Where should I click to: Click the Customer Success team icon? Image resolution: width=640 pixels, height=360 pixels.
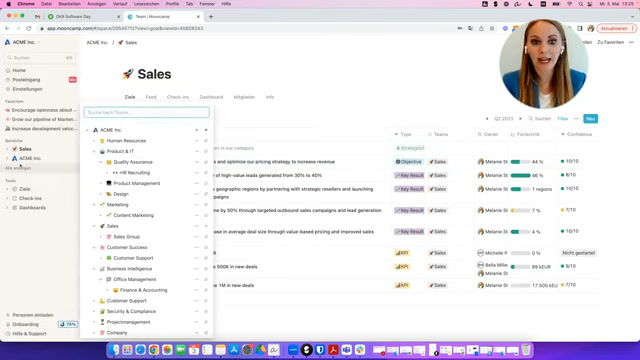click(102, 247)
